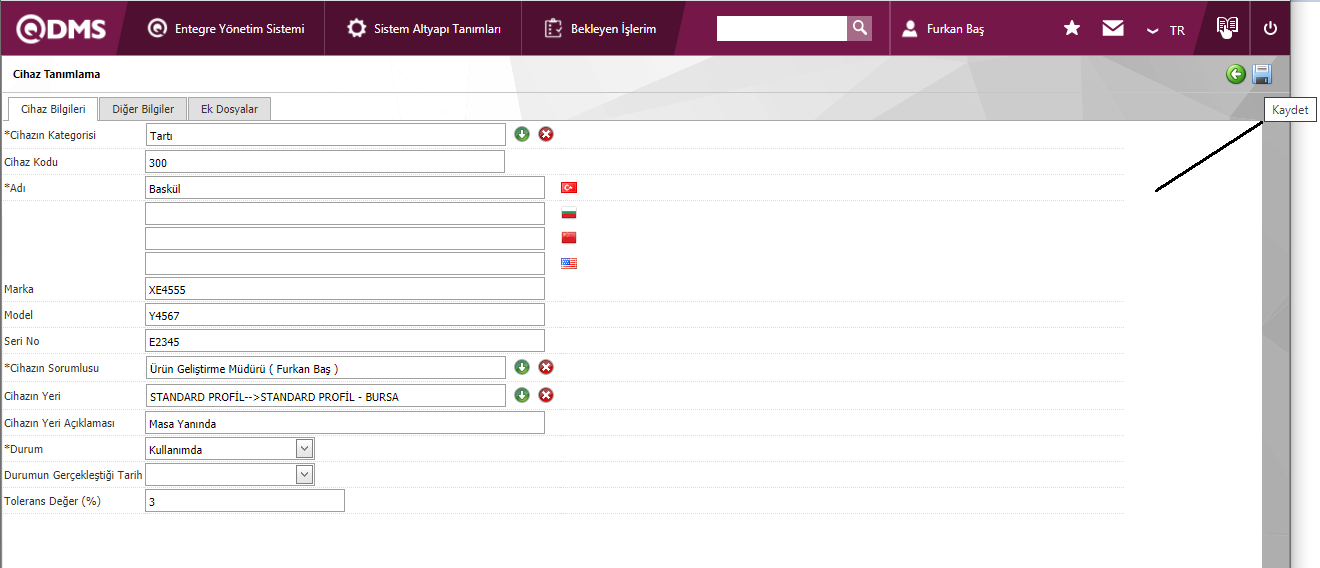Click the Cihazın Yeri field with STANDARD PROFİL
The height and width of the screenshot is (568, 1320).
point(325,396)
